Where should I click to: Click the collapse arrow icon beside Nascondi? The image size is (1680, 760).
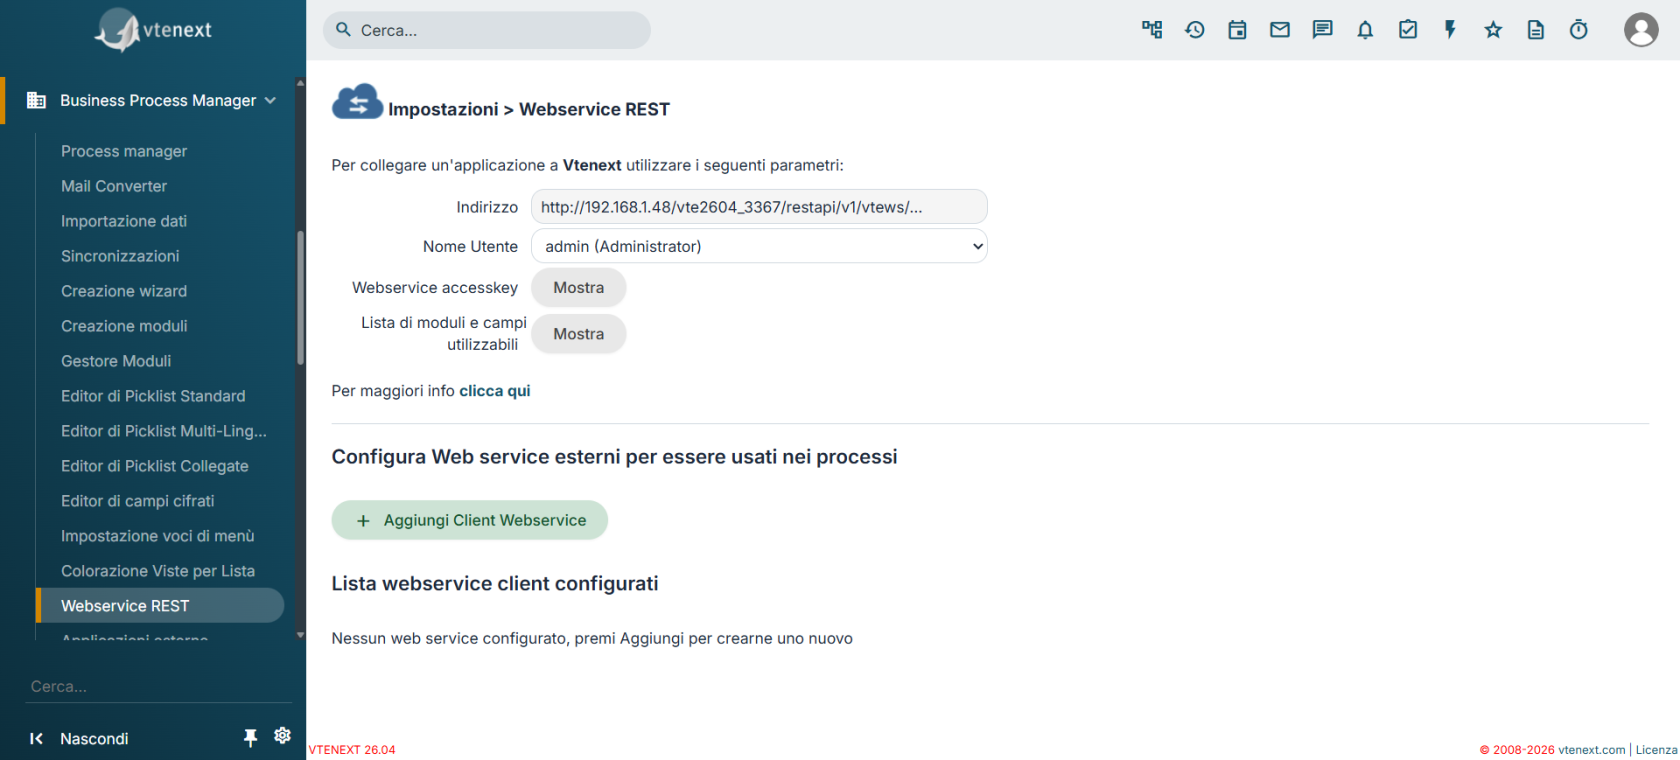36,739
